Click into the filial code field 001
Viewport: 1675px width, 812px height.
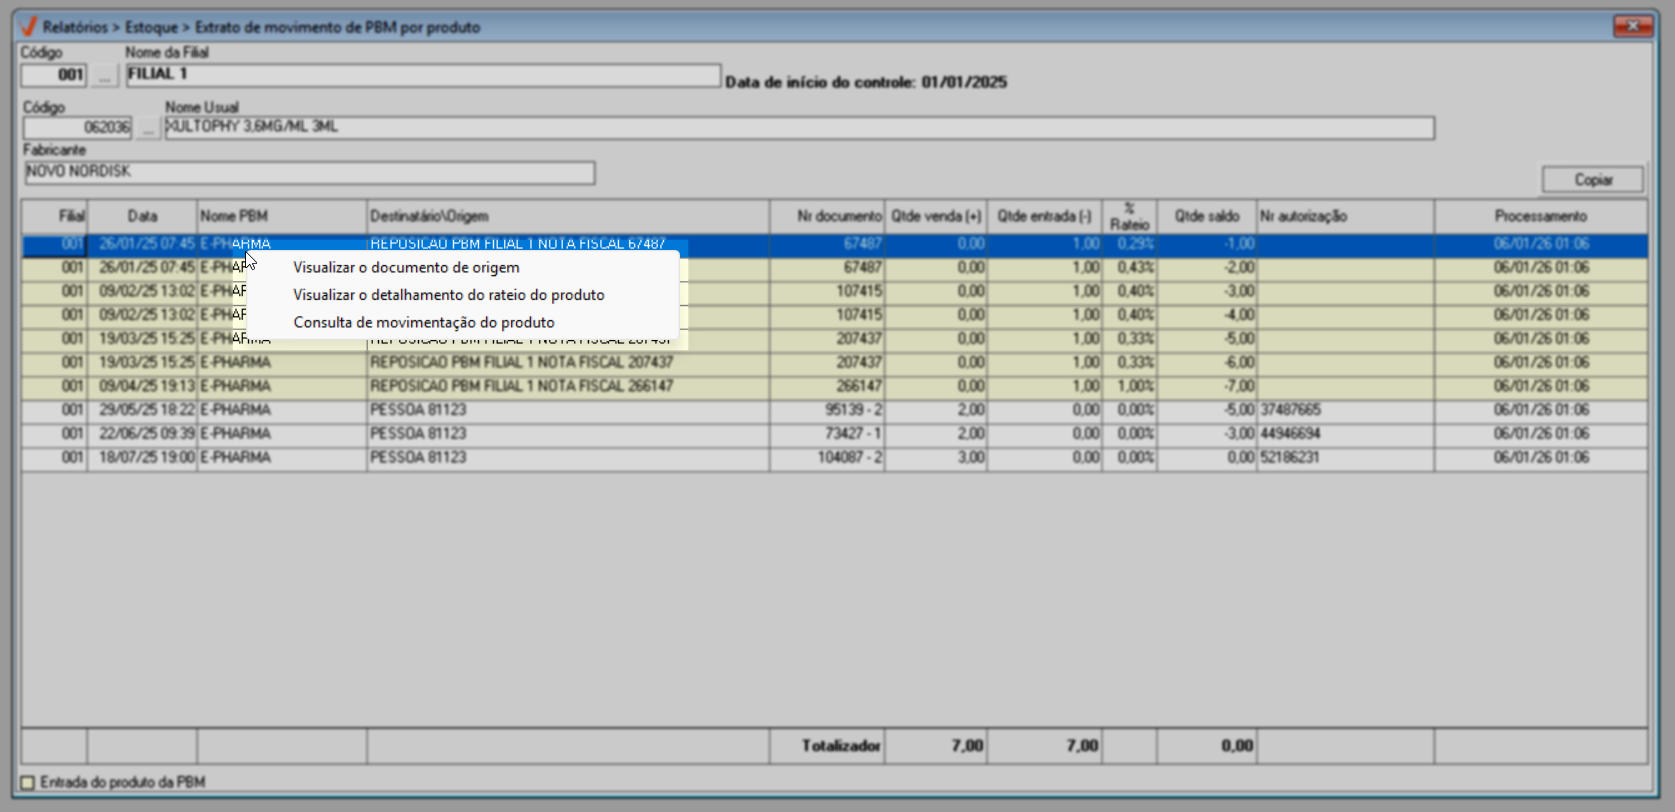click(x=55, y=75)
